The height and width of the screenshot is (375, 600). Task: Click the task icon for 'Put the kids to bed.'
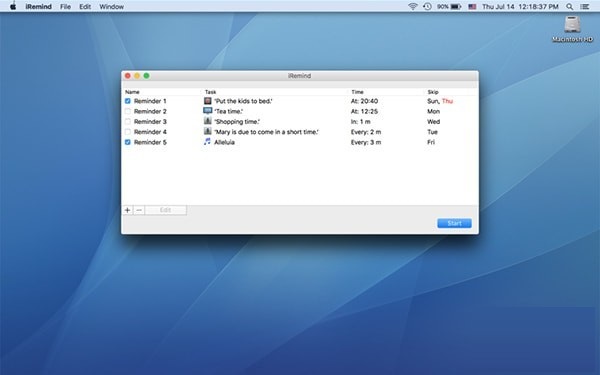coord(207,101)
